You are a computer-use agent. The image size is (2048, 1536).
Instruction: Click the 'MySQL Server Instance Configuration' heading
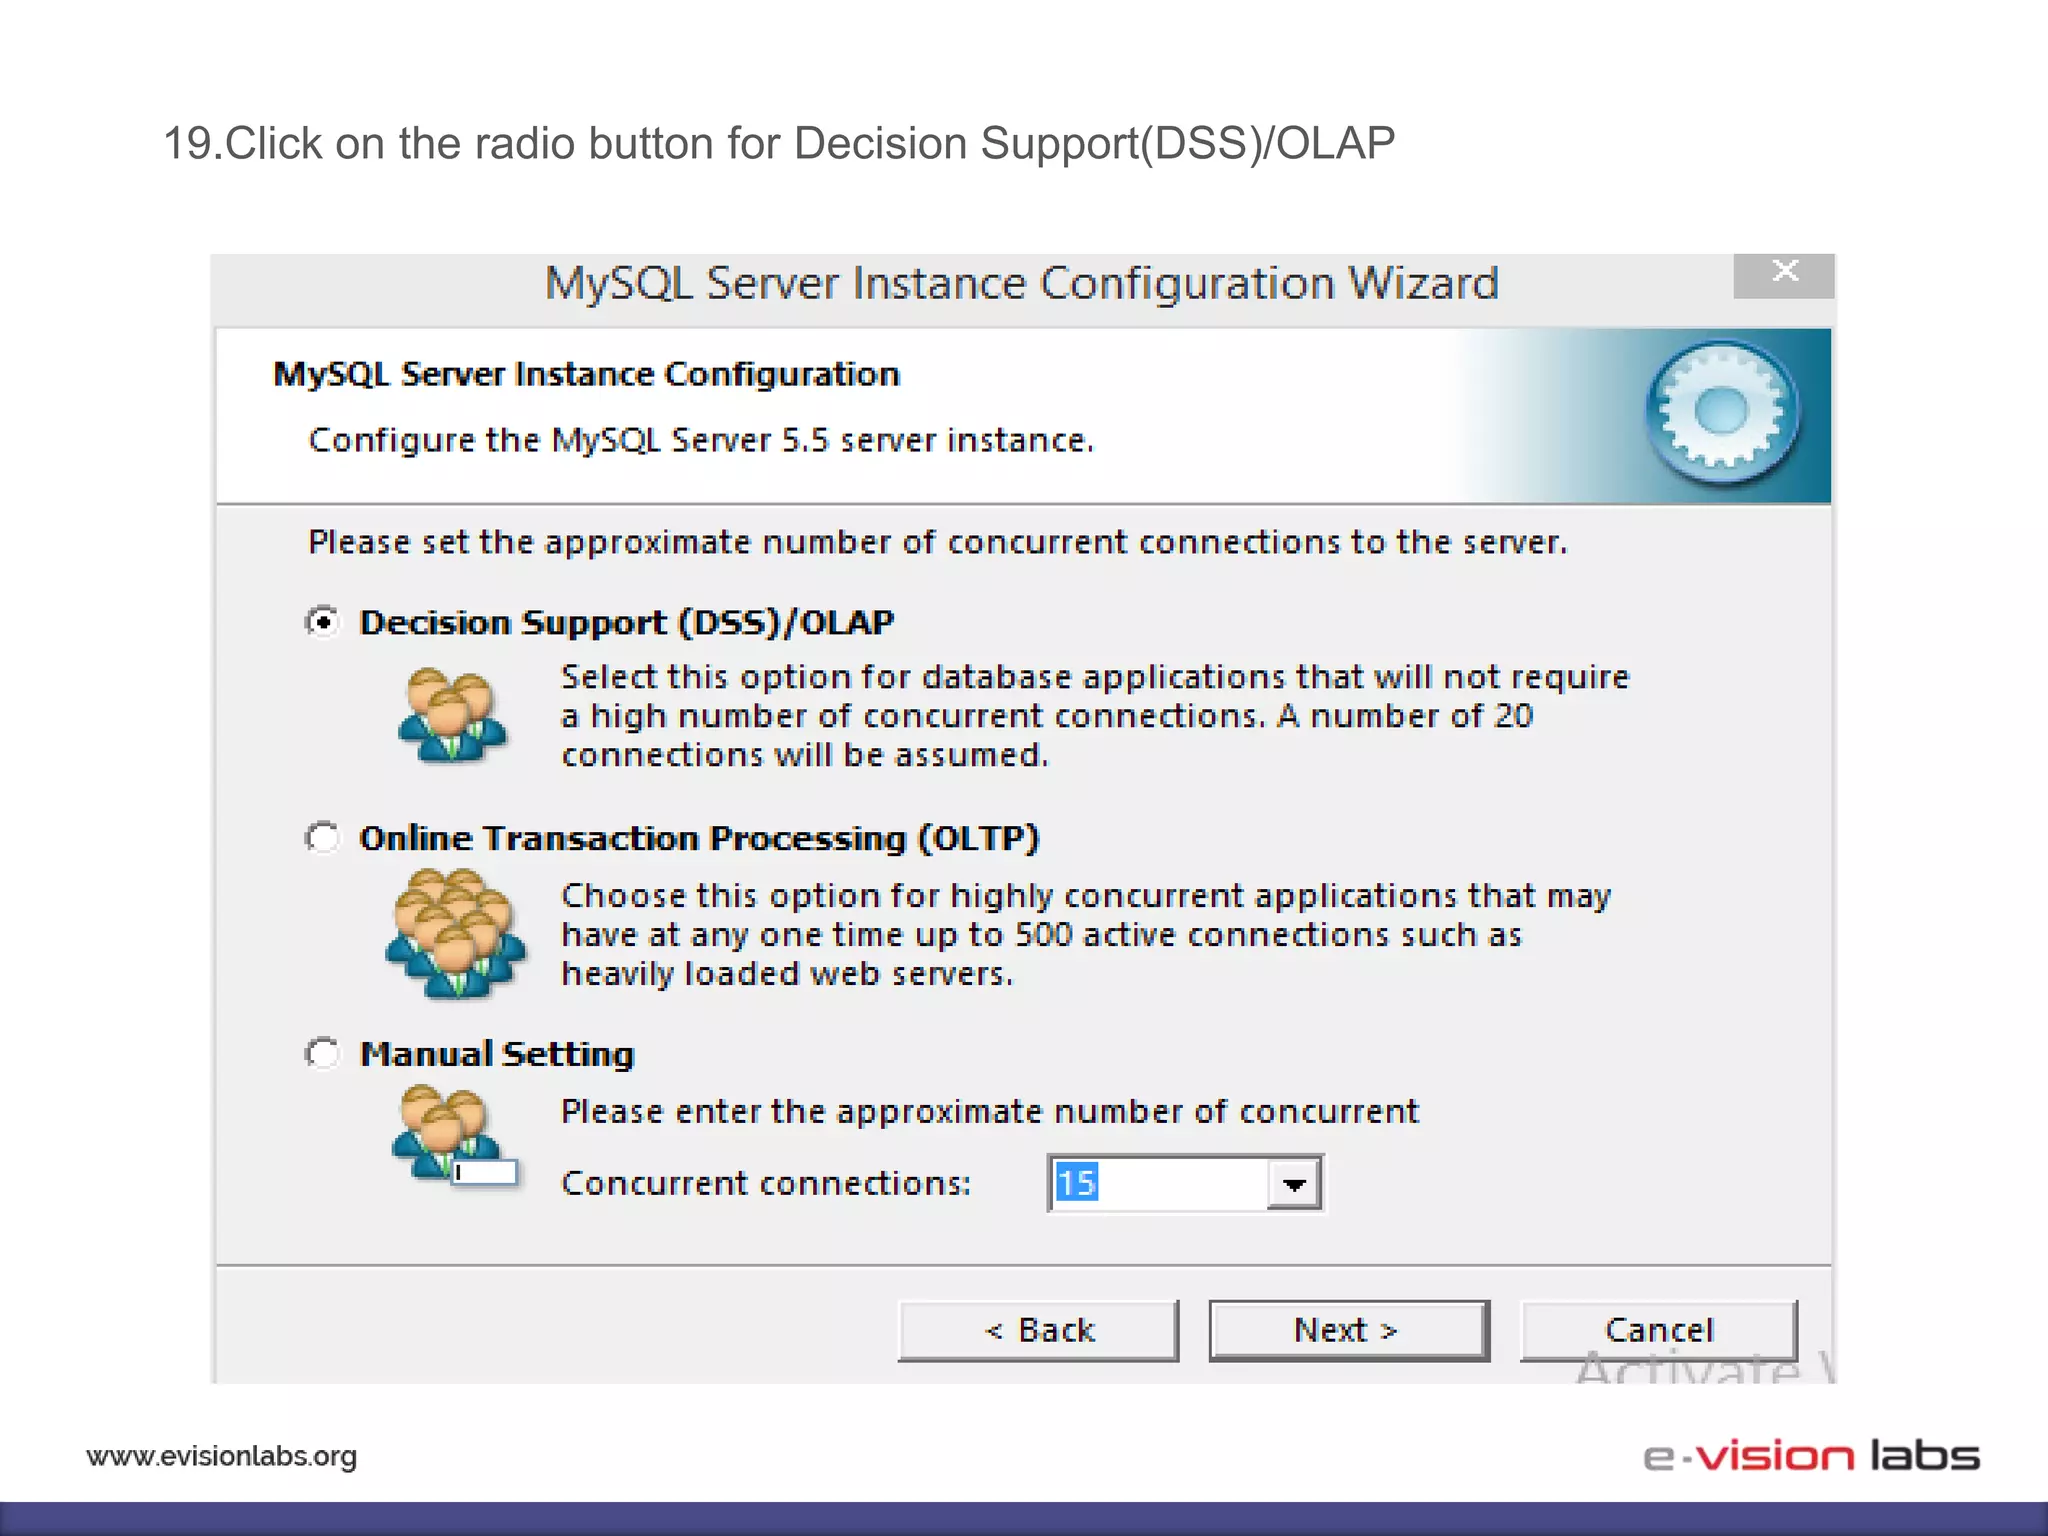pyautogui.click(x=586, y=374)
